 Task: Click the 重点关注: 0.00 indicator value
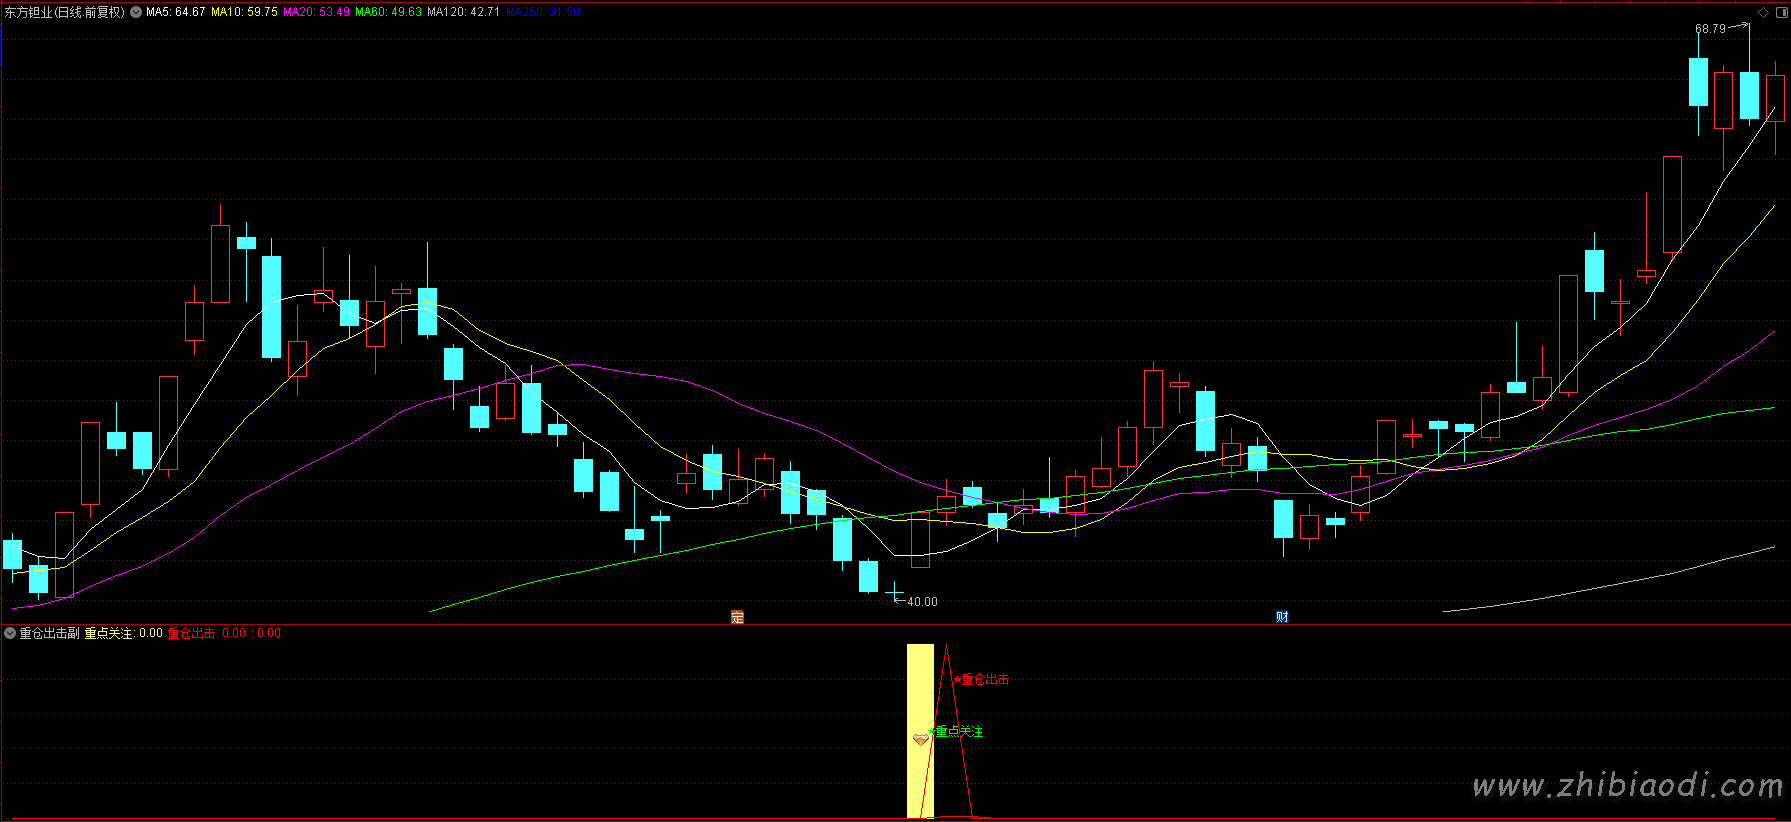pos(124,633)
